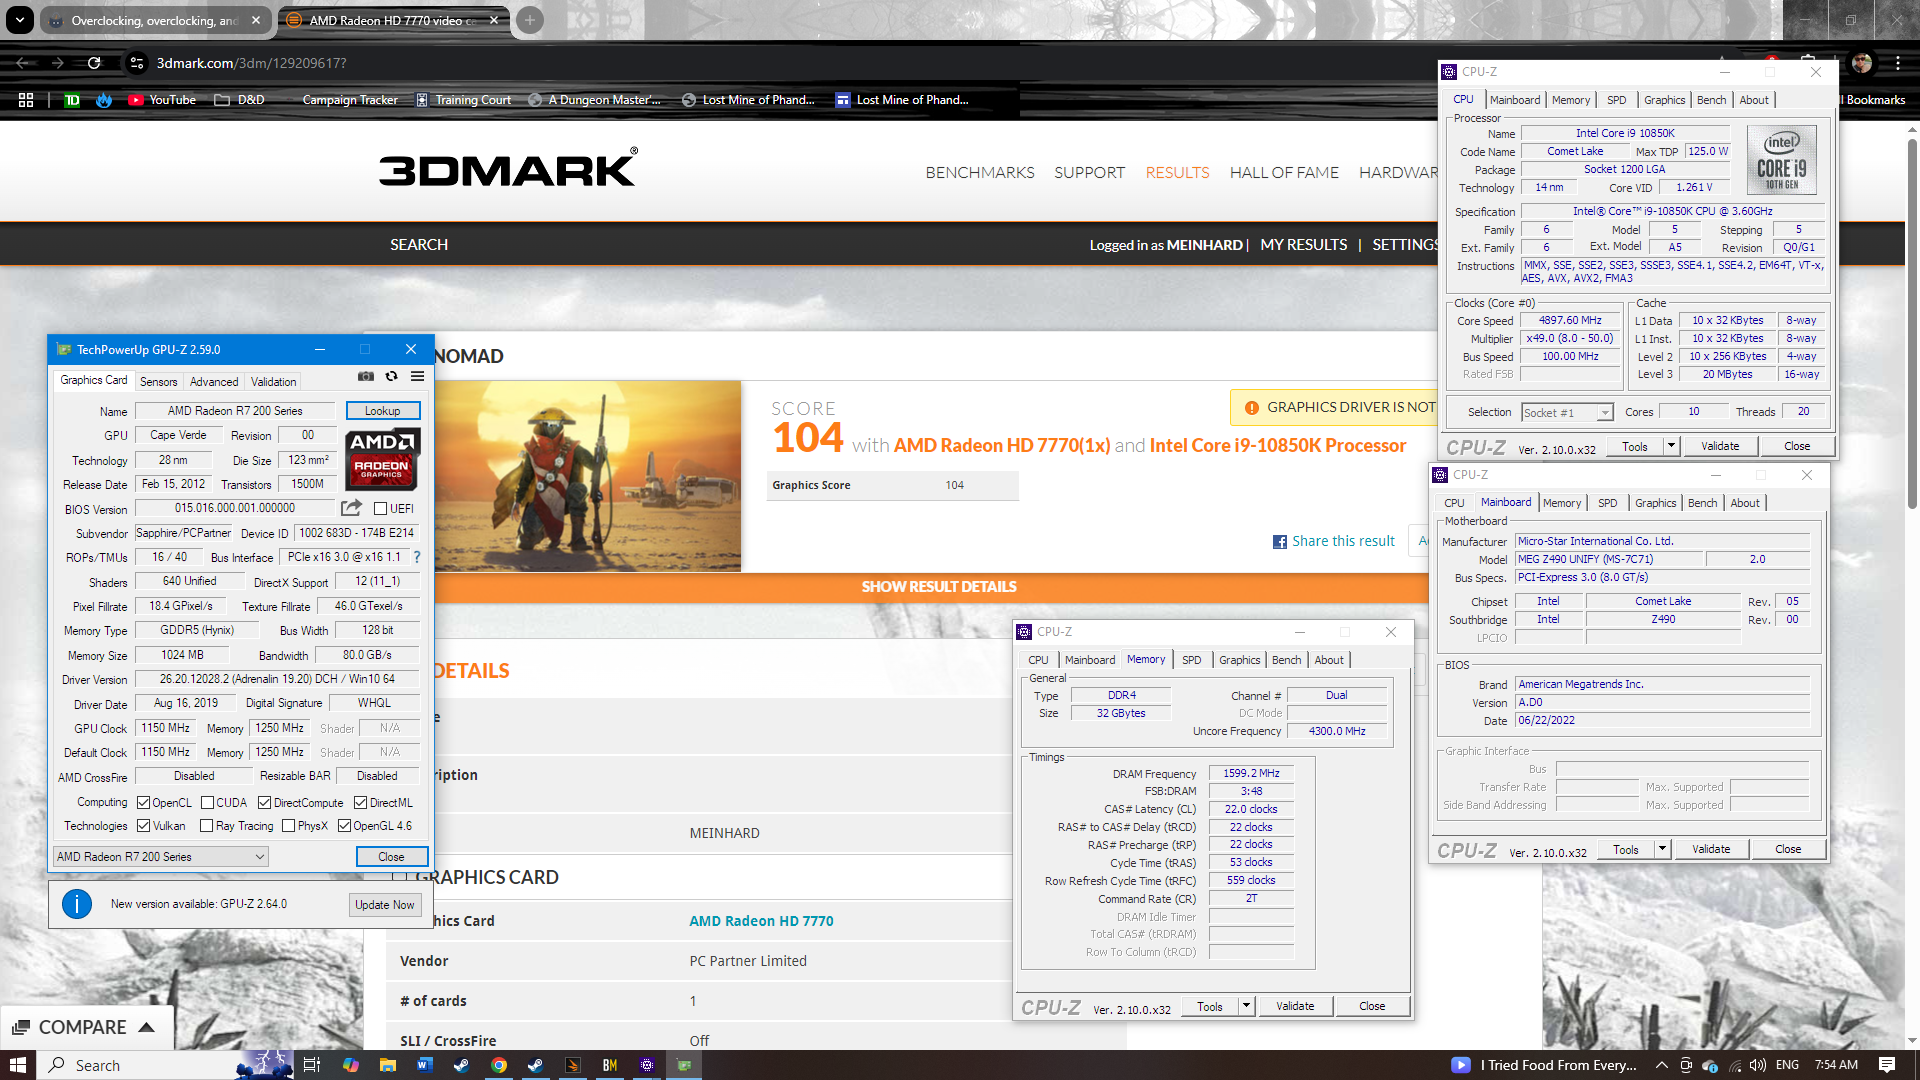The height and width of the screenshot is (1080, 1920).
Task: Expand Tools dropdown arrow in Mainboard CPU-Z window
Action: pos(1662,849)
